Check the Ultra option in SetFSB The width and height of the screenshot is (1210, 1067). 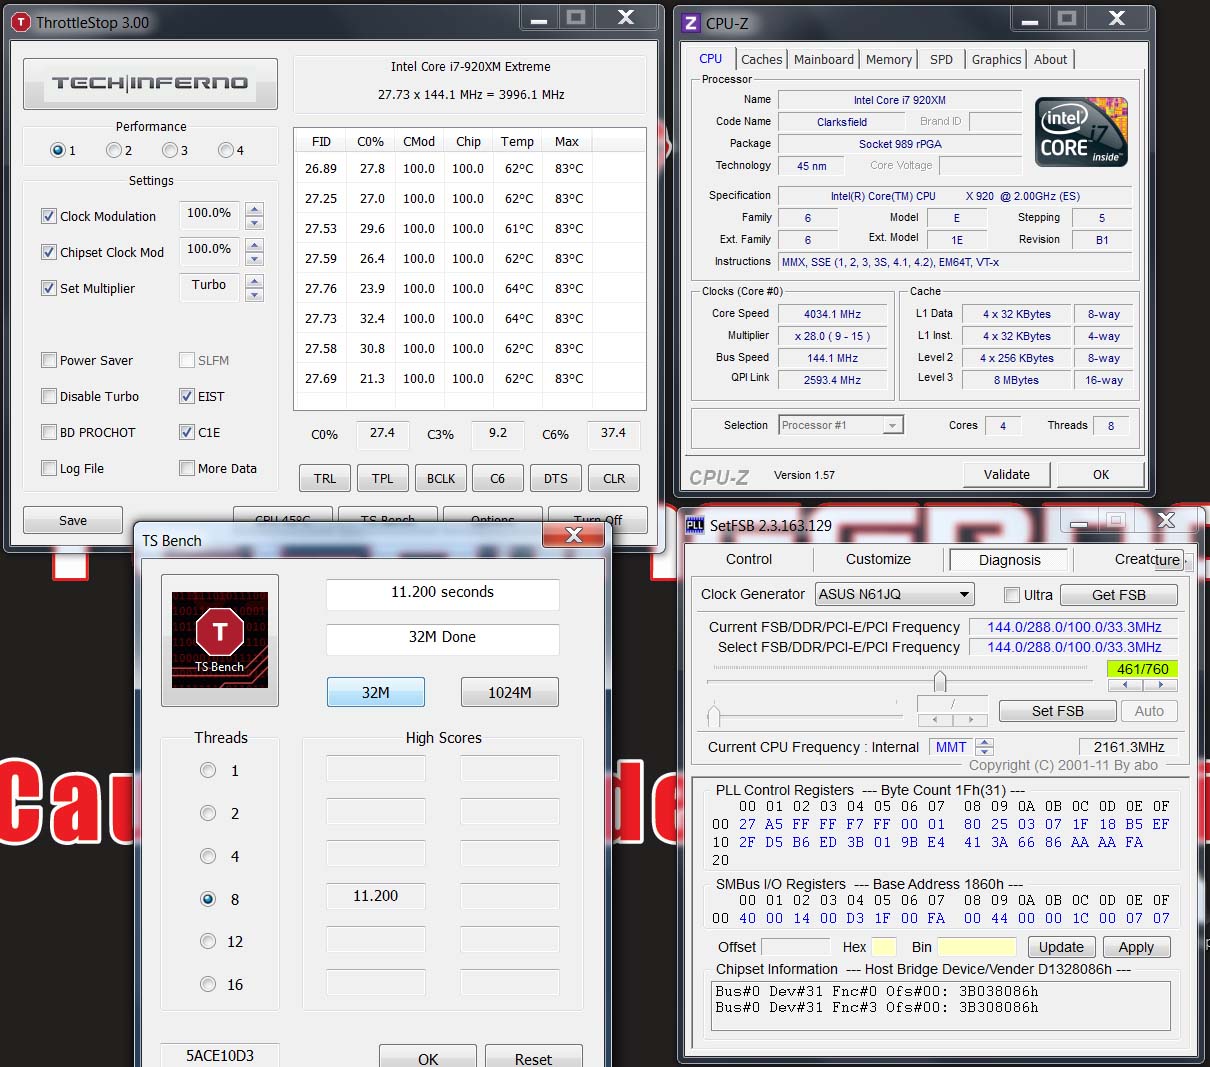[x=1012, y=595]
